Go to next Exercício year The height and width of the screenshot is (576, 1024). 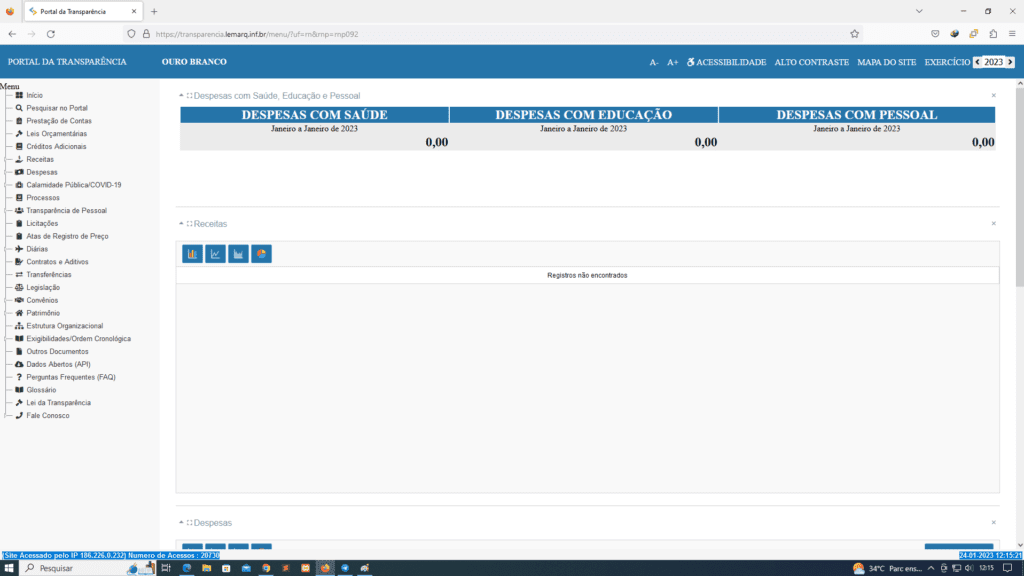click(x=1010, y=62)
